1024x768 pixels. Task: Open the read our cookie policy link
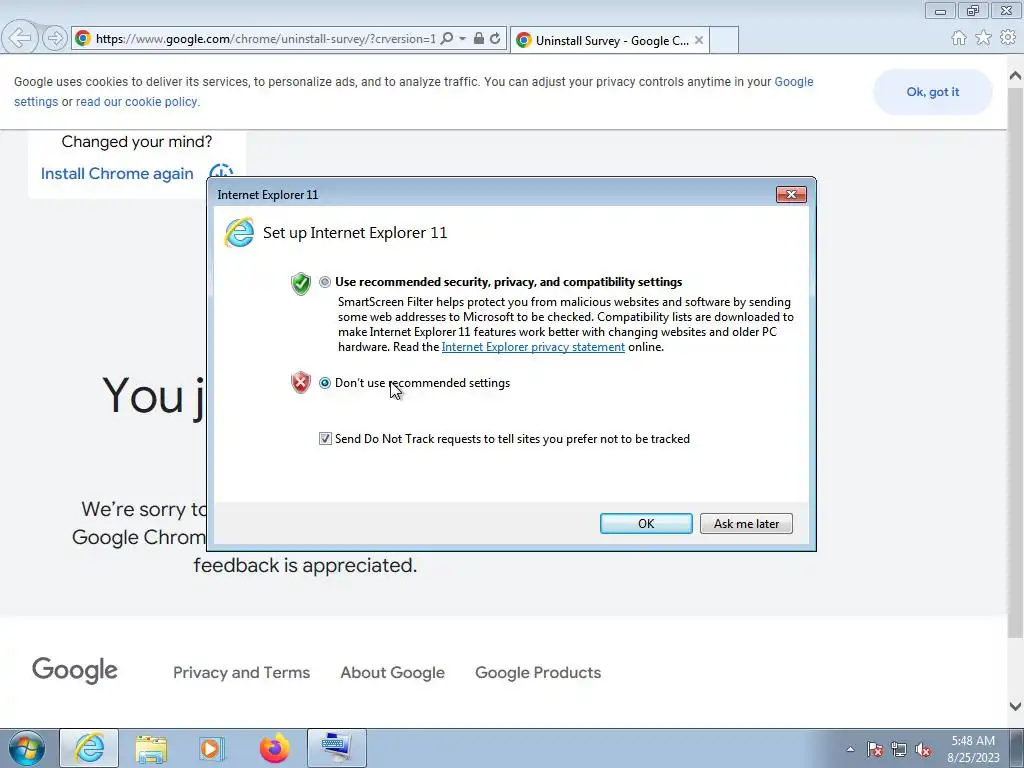(136, 102)
